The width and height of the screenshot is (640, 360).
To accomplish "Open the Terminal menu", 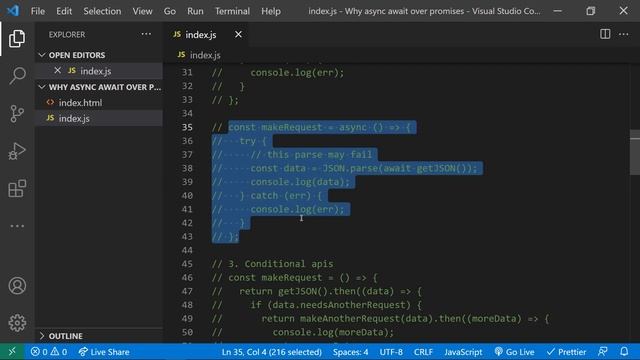I will pos(232,11).
